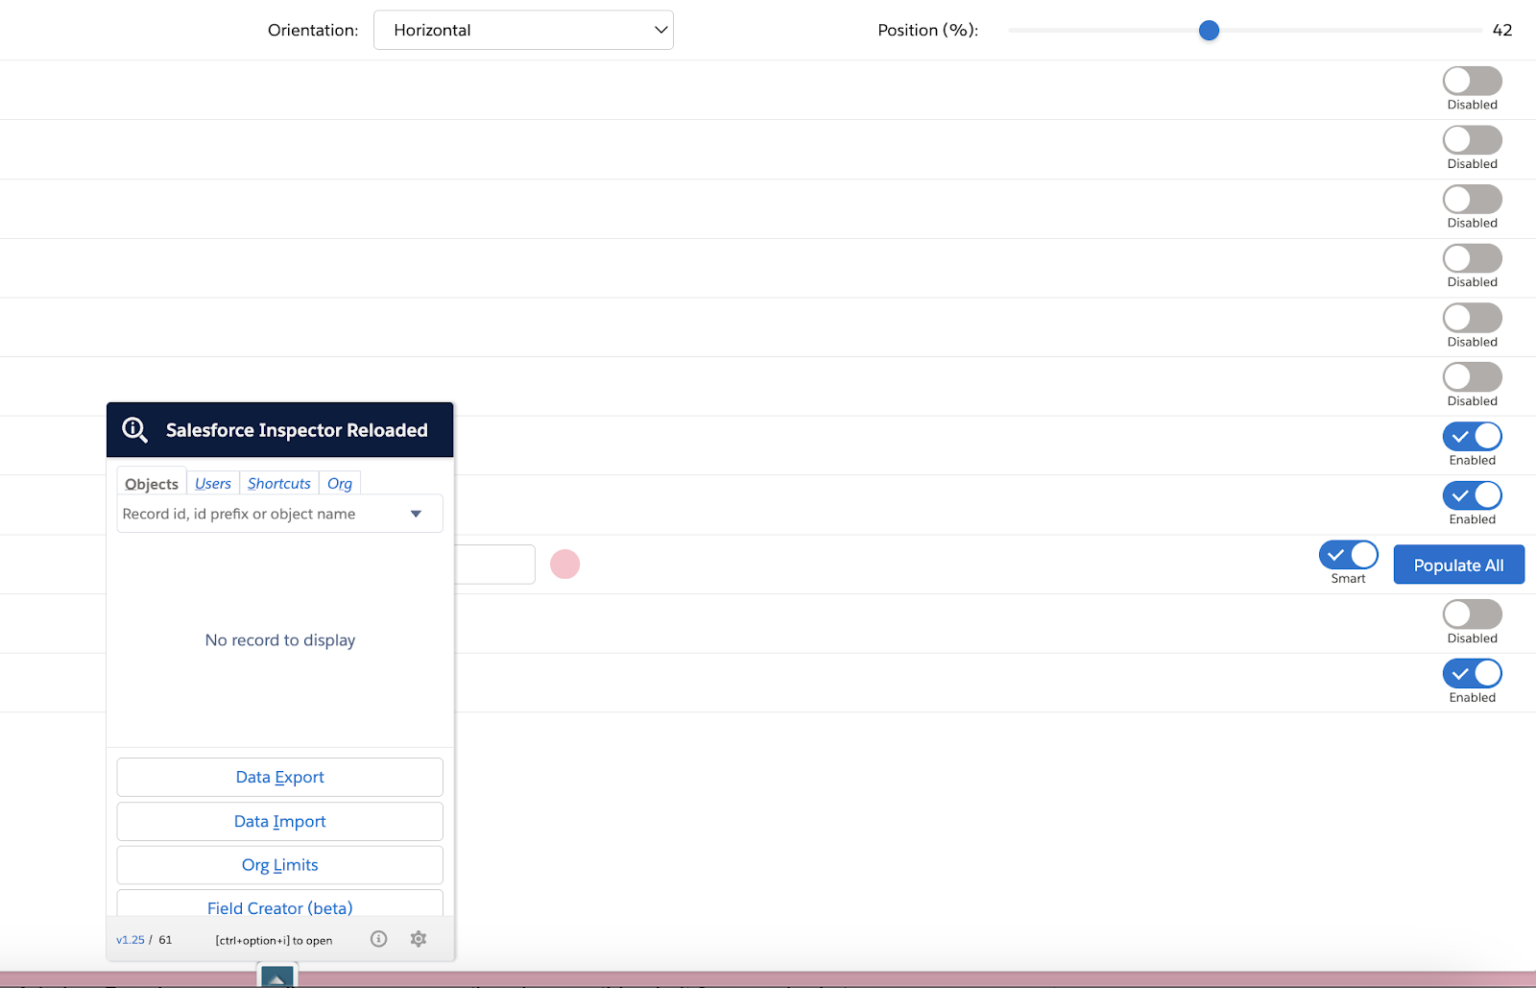The height and width of the screenshot is (988, 1536).
Task: Toggle the Smart switch next to Populate All
Action: 1348,555
